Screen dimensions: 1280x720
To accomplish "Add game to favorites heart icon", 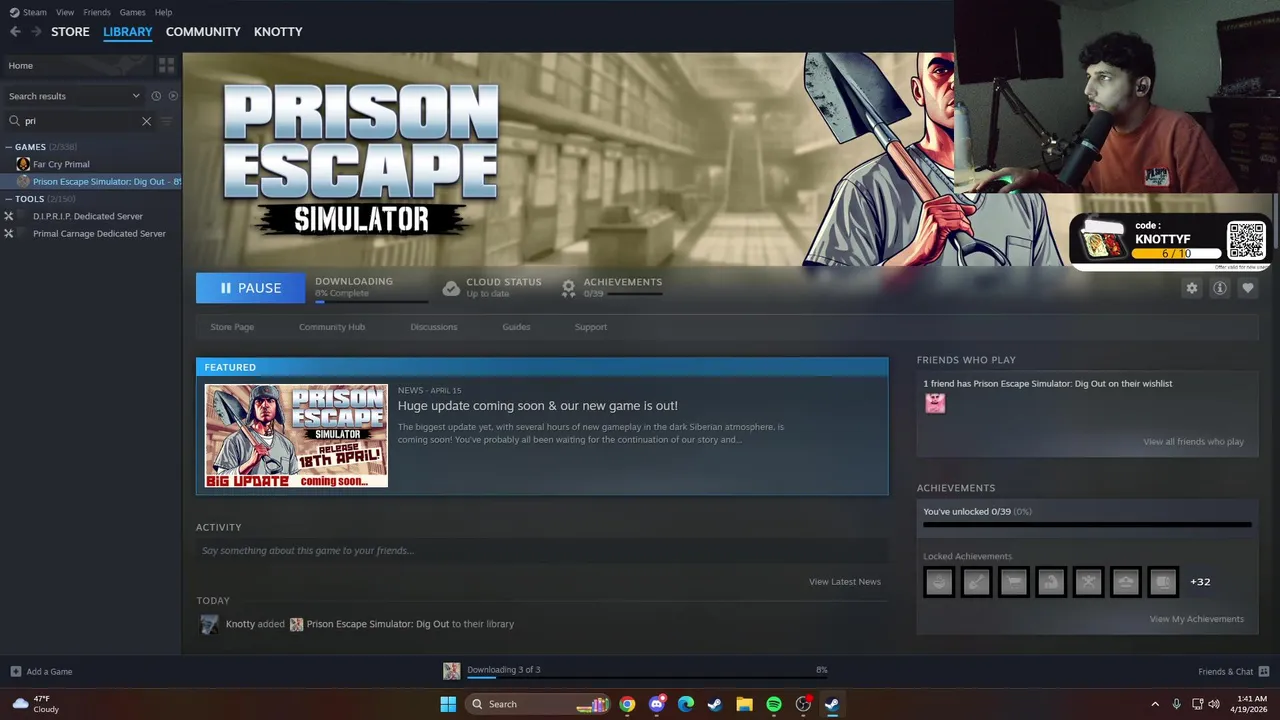I will click(1247, 288).
